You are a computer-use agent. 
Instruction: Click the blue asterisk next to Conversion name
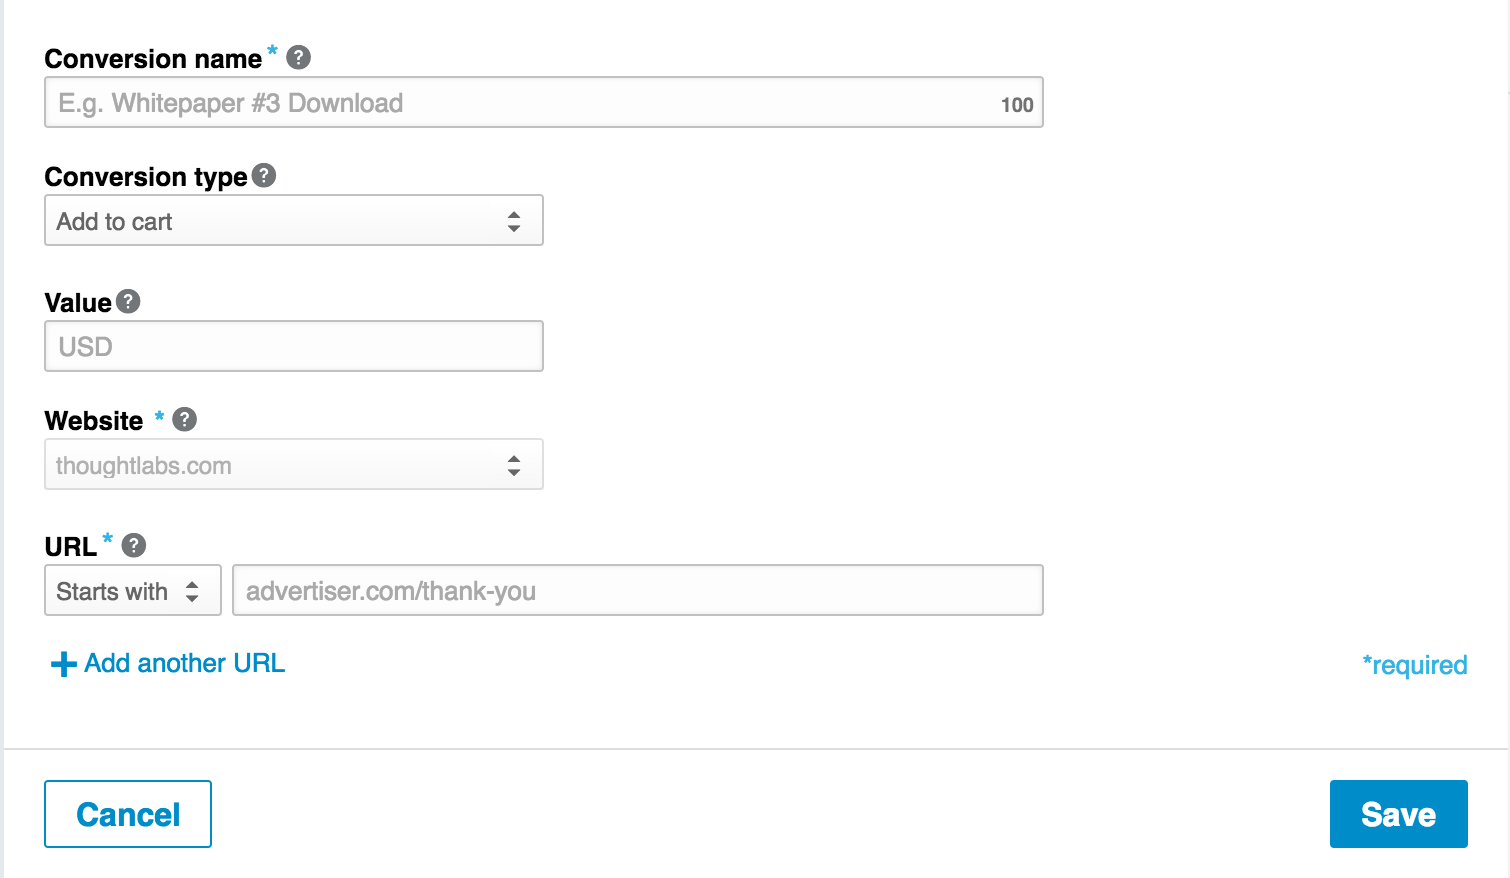pos(271,52)
